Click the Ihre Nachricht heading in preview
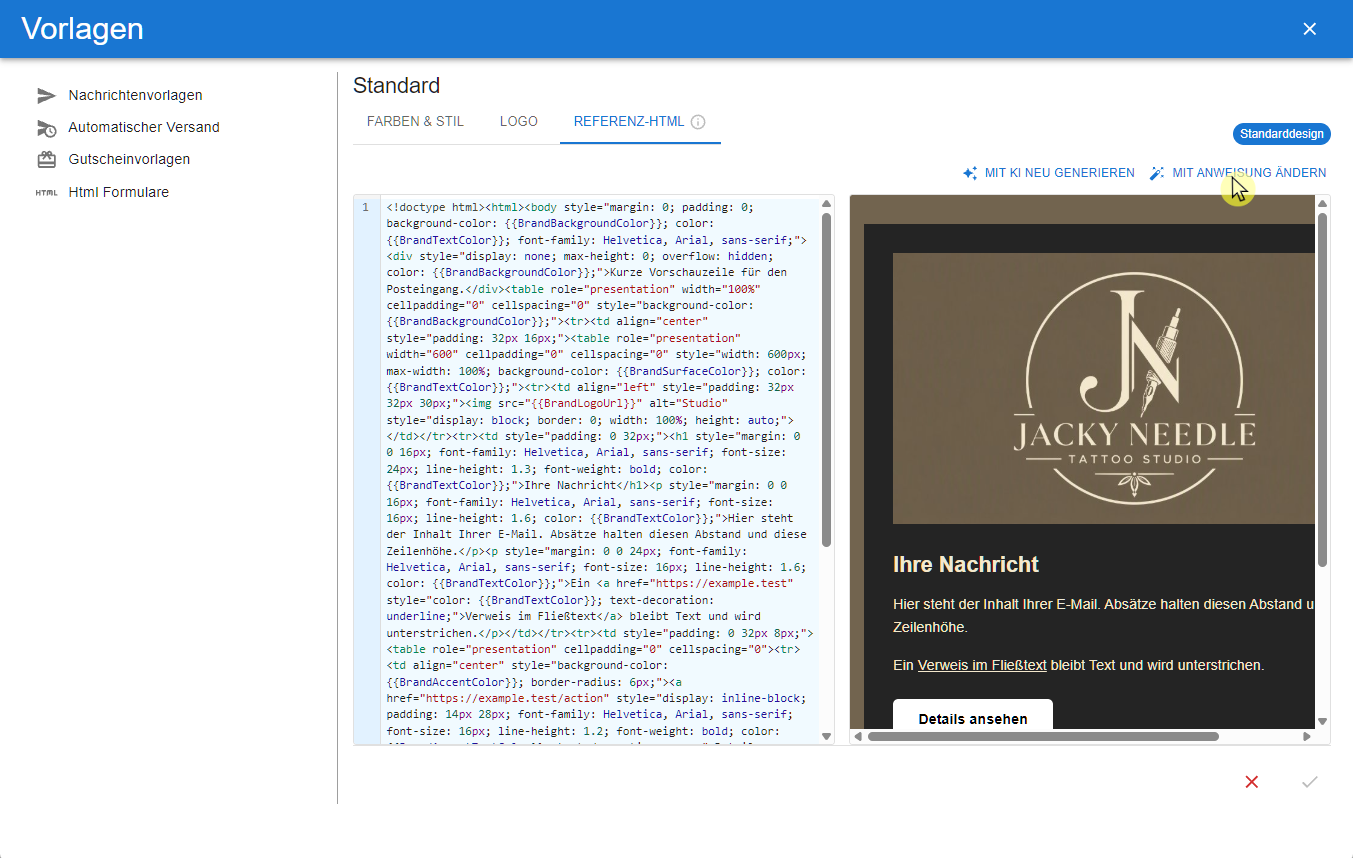Viewport: 1353px width, 858px height. coord(966,564)
